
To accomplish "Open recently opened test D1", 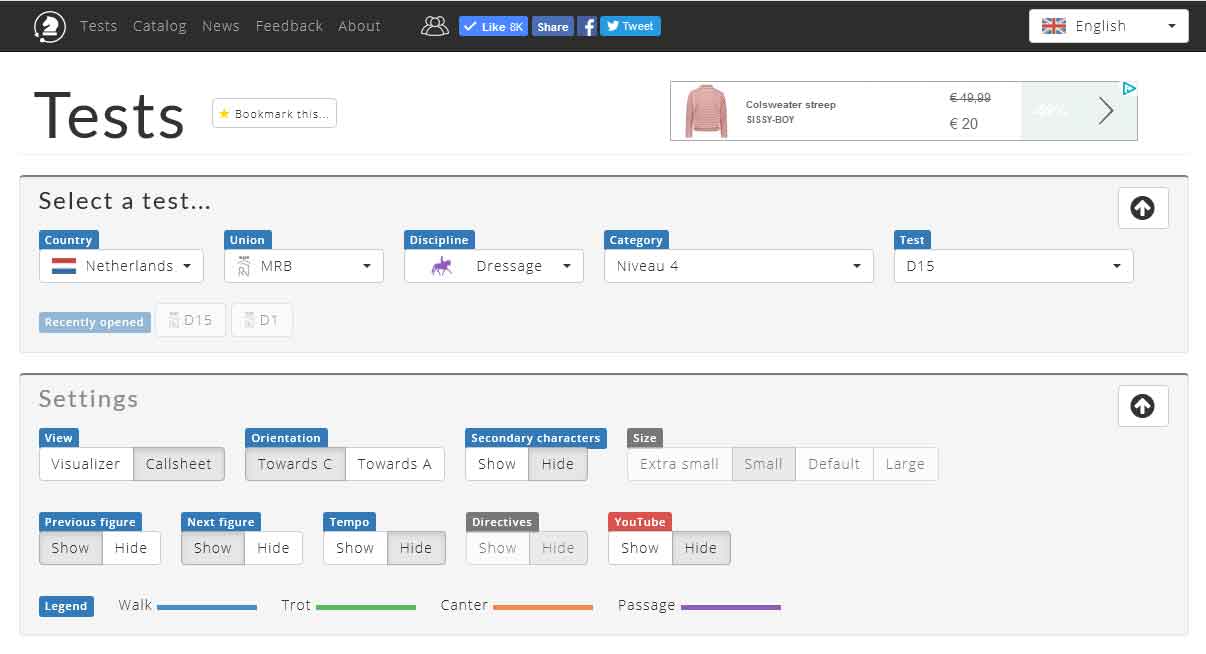I will tap(262, 320).
